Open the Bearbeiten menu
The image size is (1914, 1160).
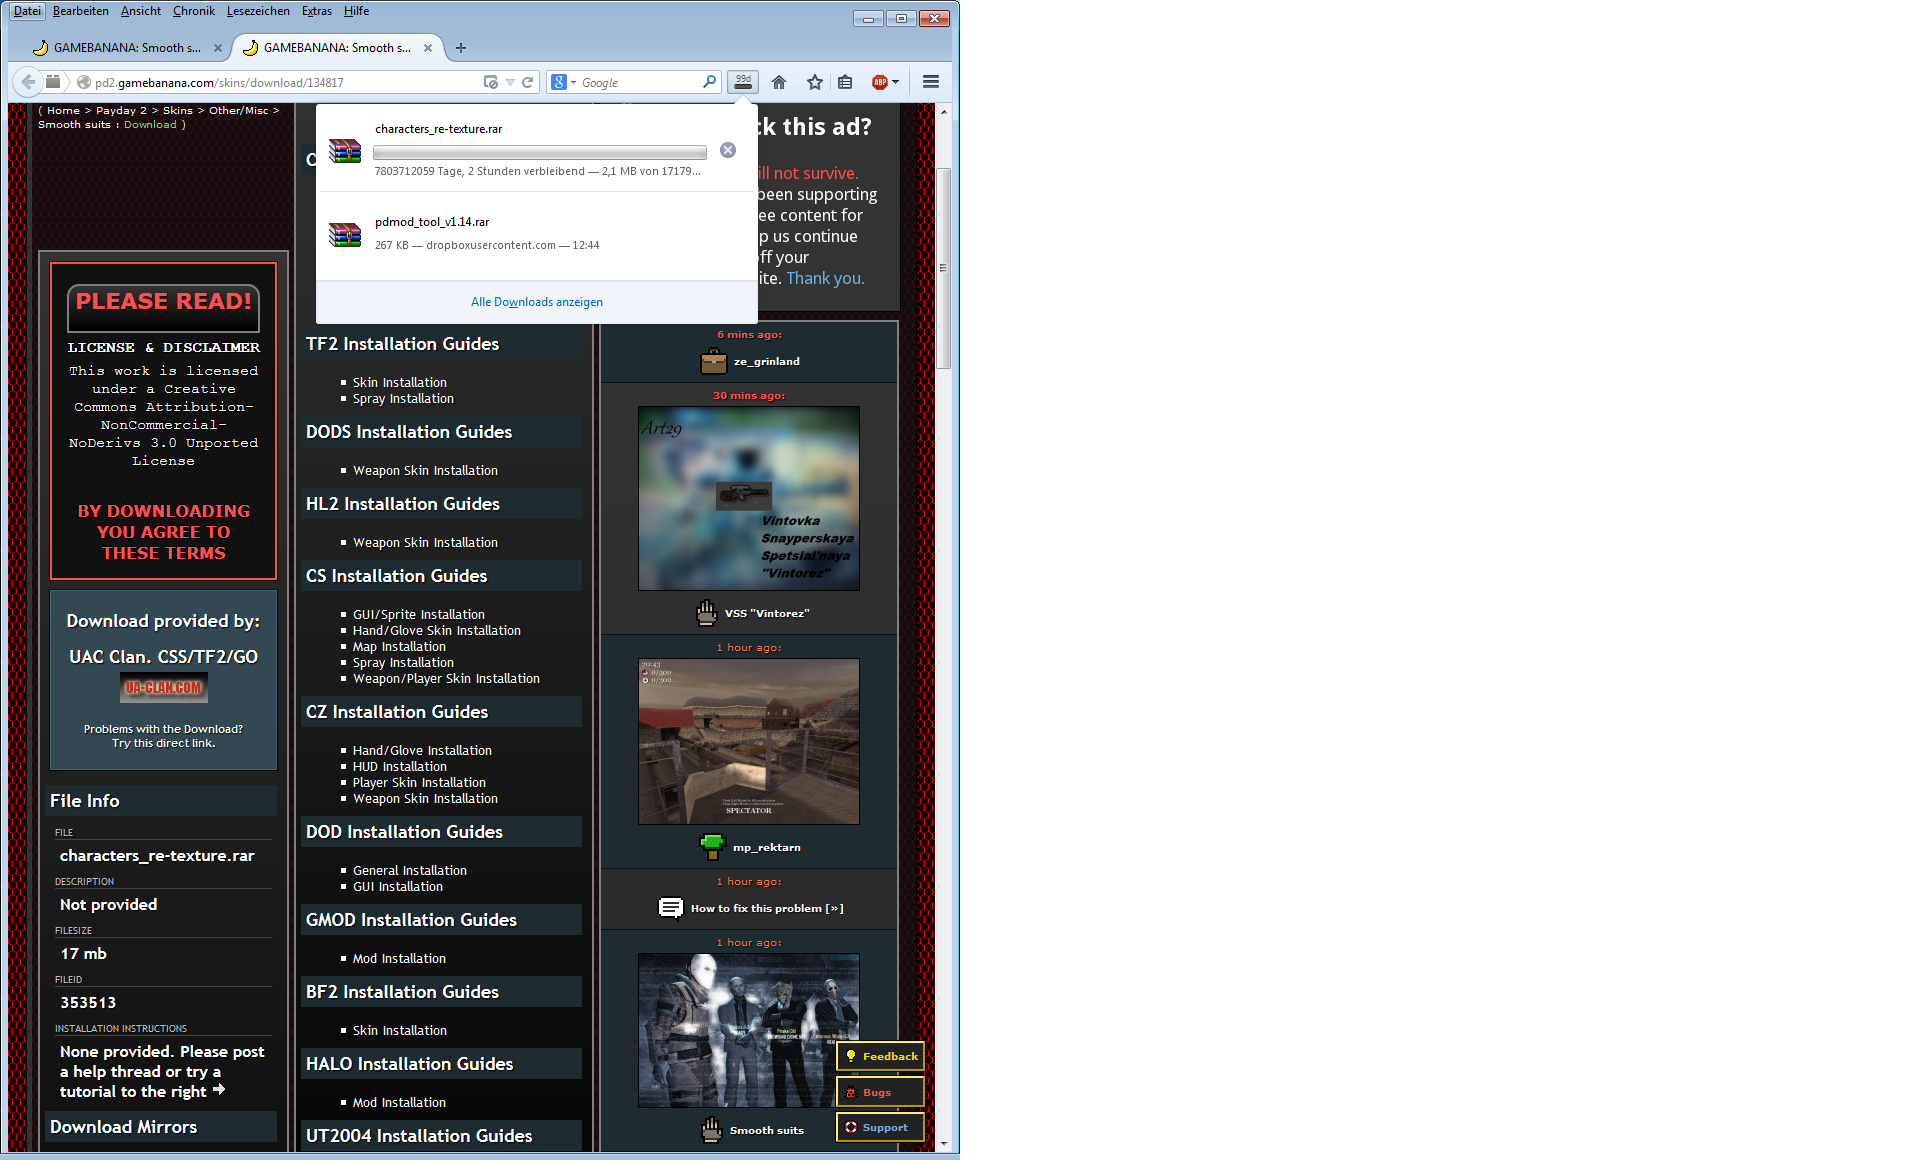point(81,11)
